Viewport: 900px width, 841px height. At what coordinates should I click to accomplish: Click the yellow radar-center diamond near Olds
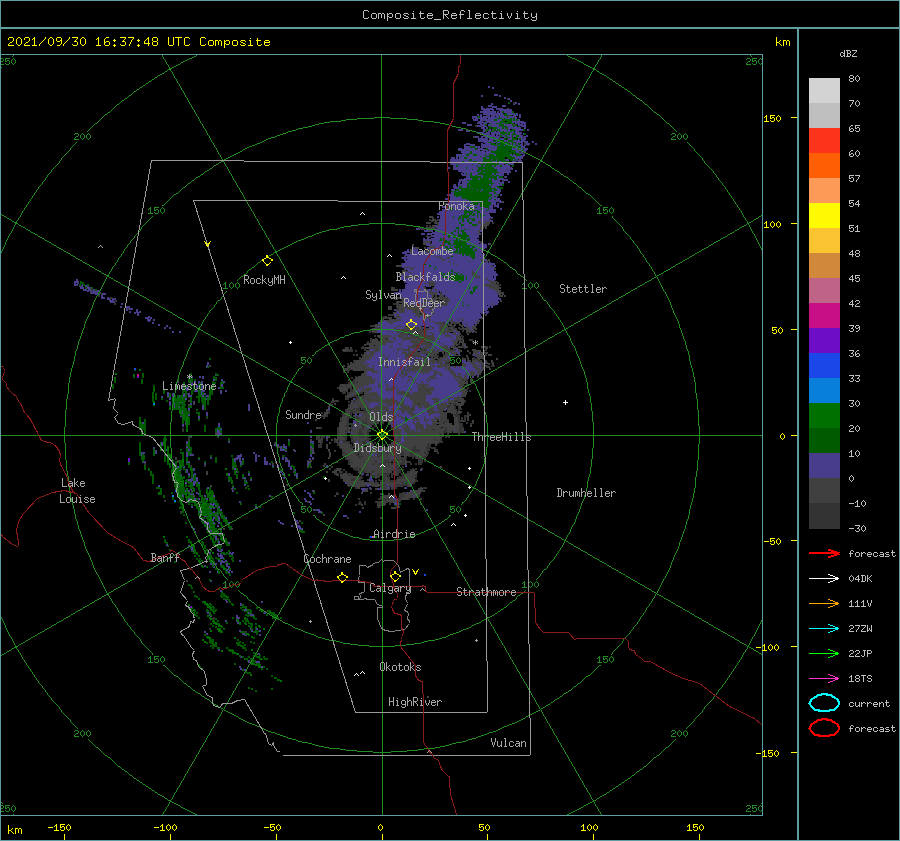coord(382,435)
